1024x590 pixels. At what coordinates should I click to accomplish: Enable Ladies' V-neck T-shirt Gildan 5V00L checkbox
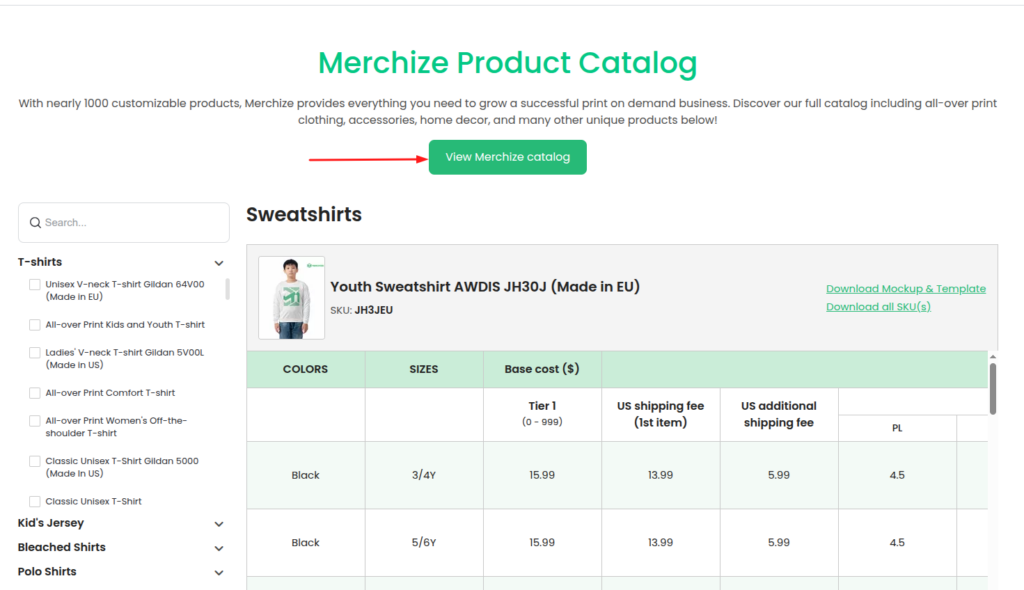pyautogui.click(x=35, y=353)
